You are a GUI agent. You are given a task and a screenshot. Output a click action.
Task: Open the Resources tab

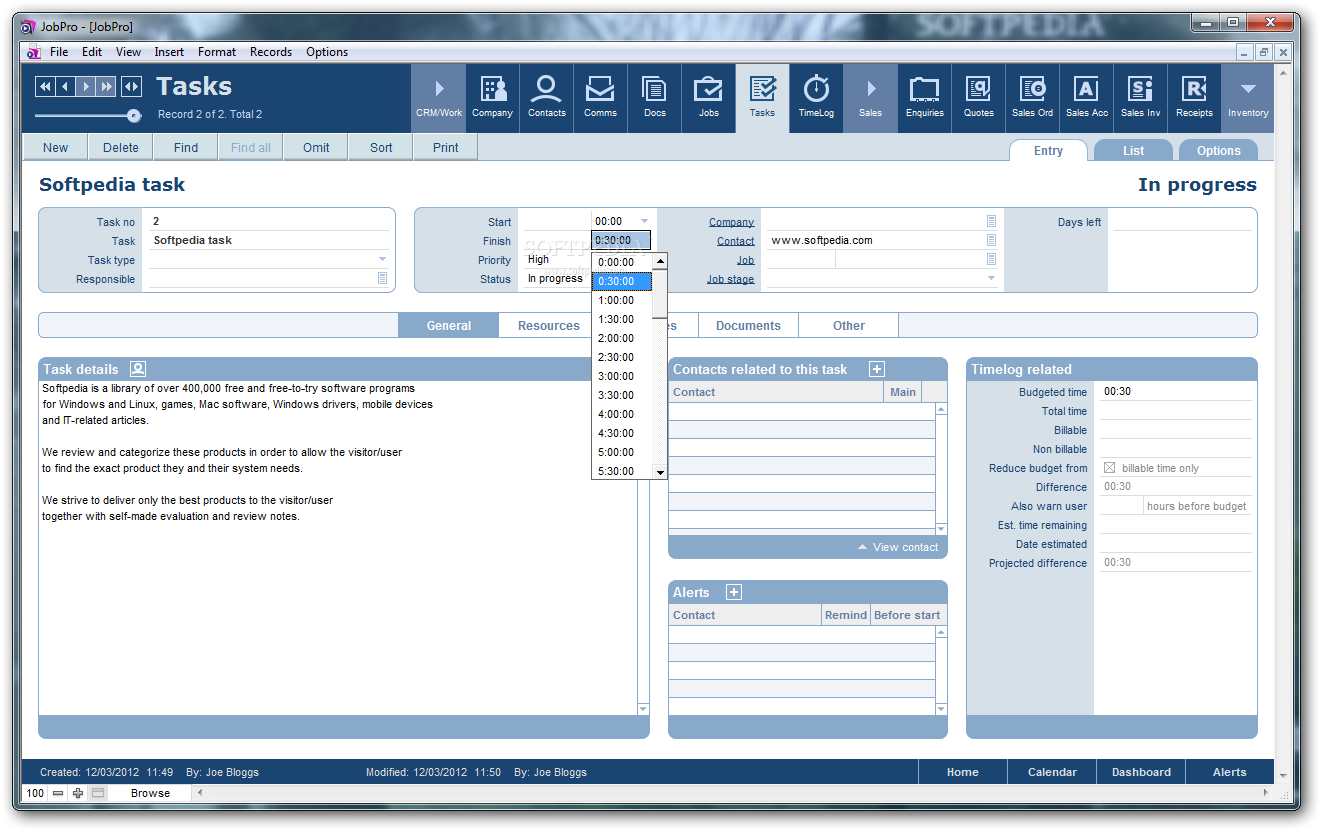549,326
